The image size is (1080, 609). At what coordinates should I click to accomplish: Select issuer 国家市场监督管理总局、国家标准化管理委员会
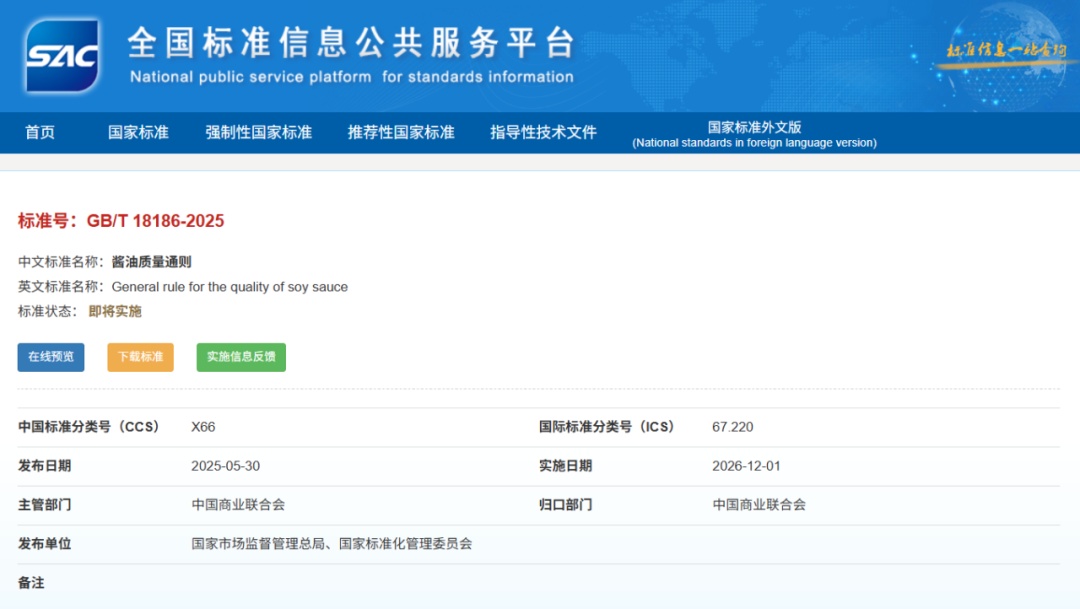click(332, 544)
